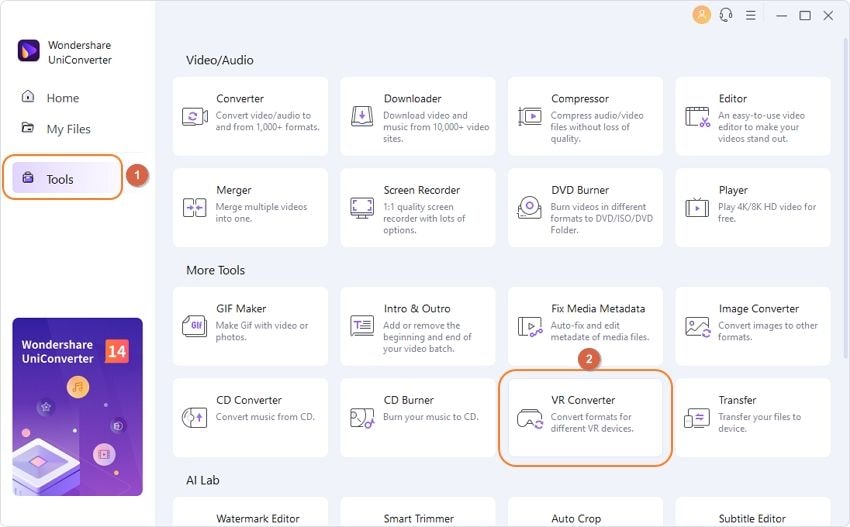Click 'Burn your music to CD.' description
Screen dimensions: 850x527
point(431,417)
